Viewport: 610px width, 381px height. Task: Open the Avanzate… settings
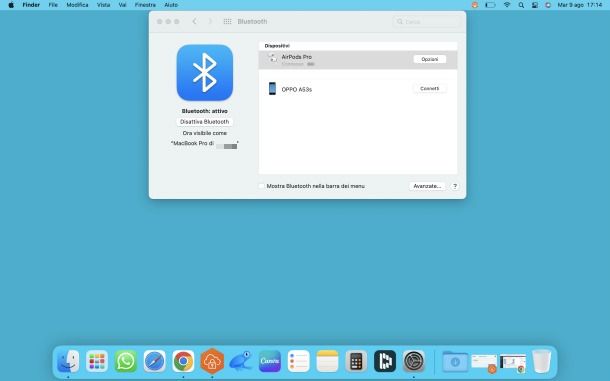427,186
